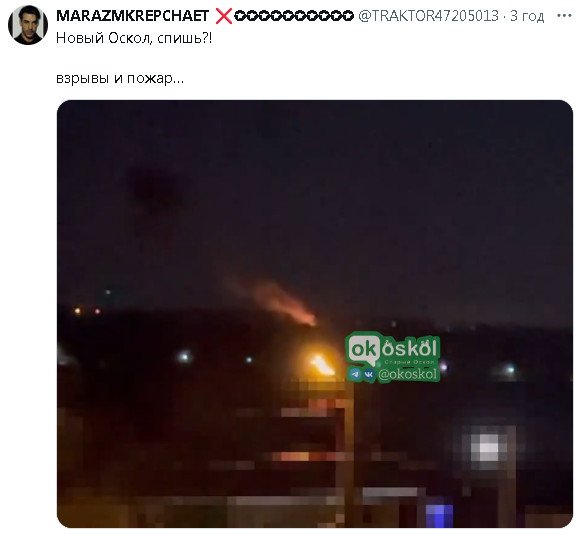The height and width of the screenshot is (535, 581).
Task: Open the @TRAKTOR47205013 handle link
Action: [x=428, y=16]
